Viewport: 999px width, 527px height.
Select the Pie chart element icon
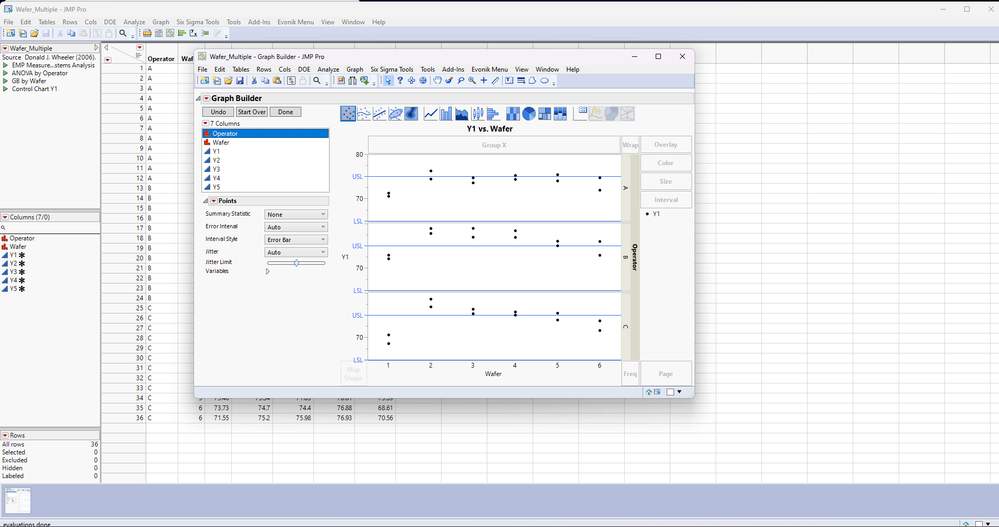(529, 114)
